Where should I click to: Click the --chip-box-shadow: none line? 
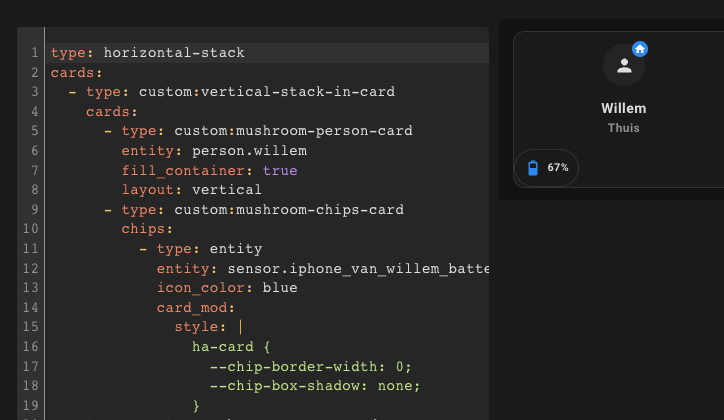pyautogui.click(x=315, y=385)
